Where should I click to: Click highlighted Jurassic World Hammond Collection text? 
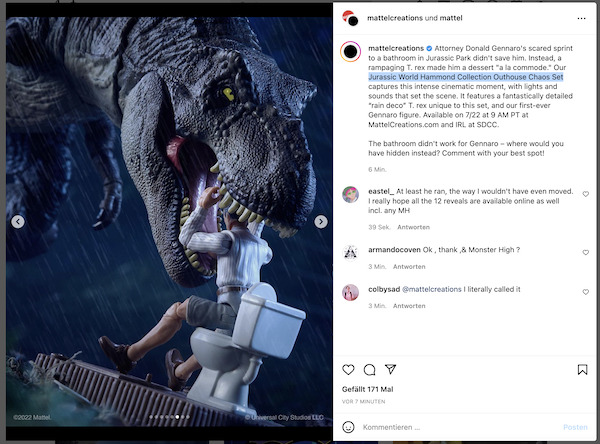(x=466, y=77)
